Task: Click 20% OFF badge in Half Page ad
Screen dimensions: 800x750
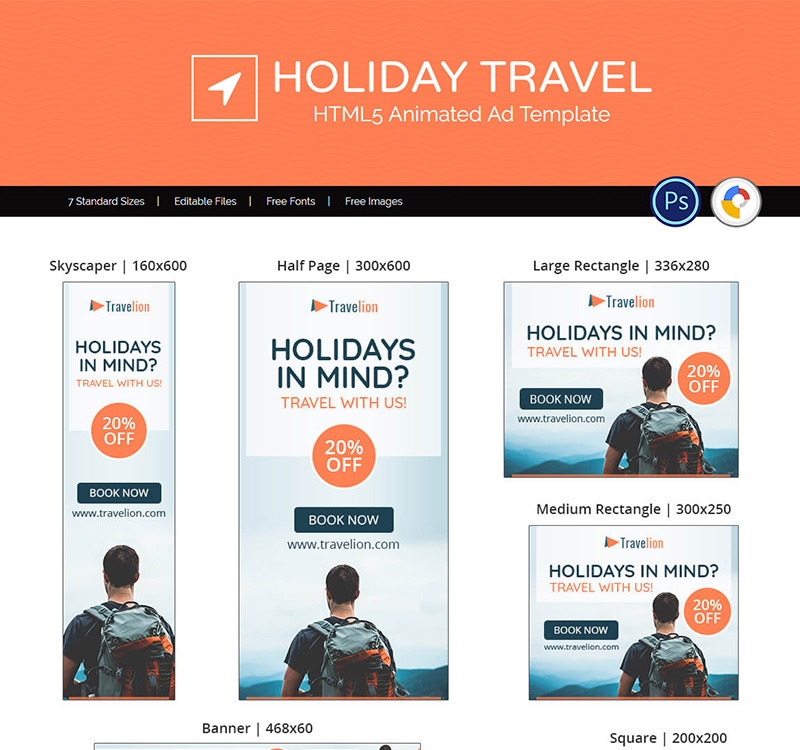Action: click(x=344, y=456)
